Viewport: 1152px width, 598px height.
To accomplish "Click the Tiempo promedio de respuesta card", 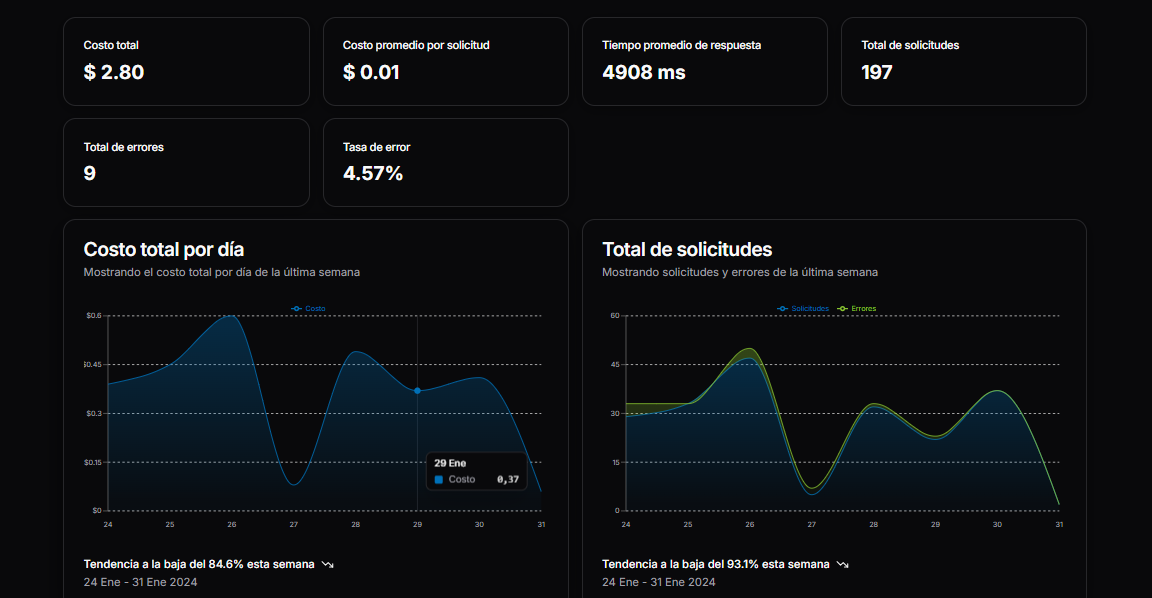I will coord(704,61).
